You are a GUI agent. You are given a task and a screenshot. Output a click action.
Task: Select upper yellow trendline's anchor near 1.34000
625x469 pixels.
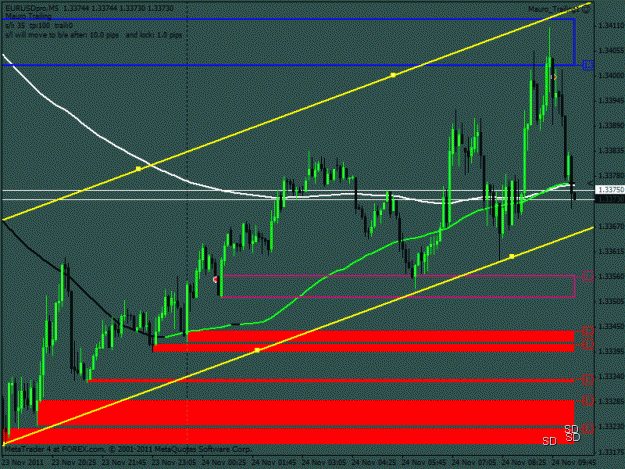393,75
